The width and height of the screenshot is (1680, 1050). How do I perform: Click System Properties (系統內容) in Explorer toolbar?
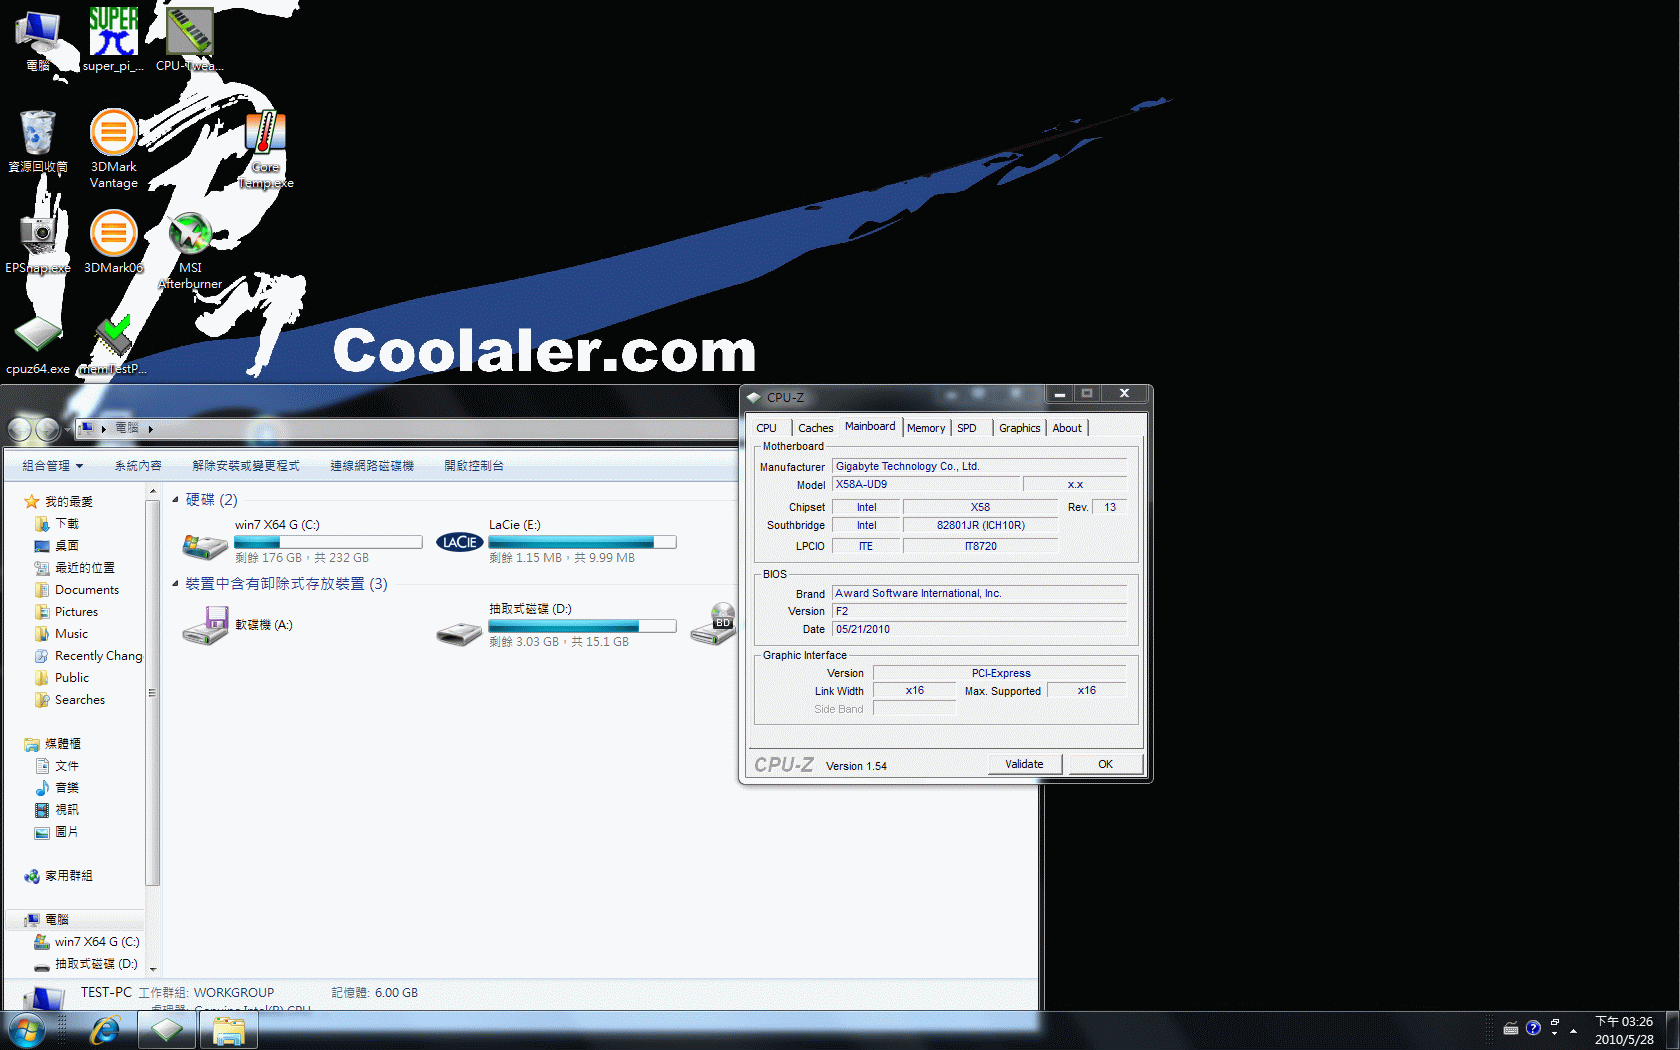pos(138,466)
